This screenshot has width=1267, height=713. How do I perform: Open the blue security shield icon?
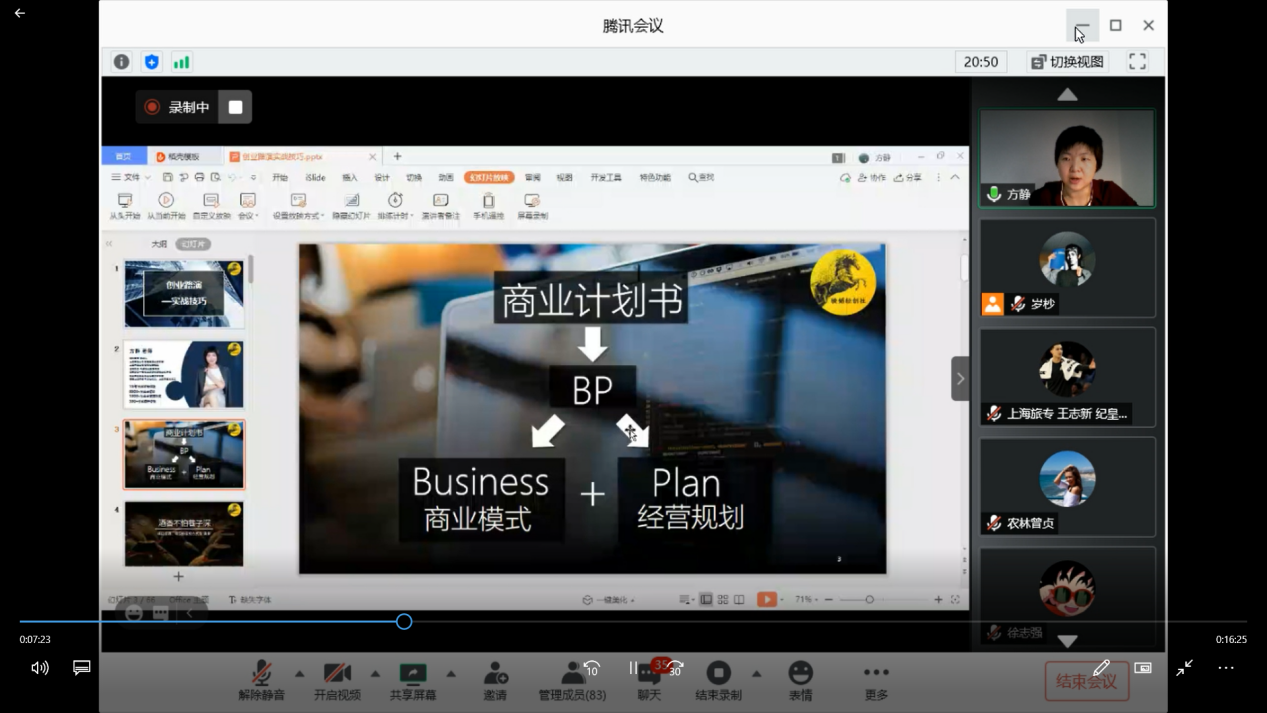151,62
